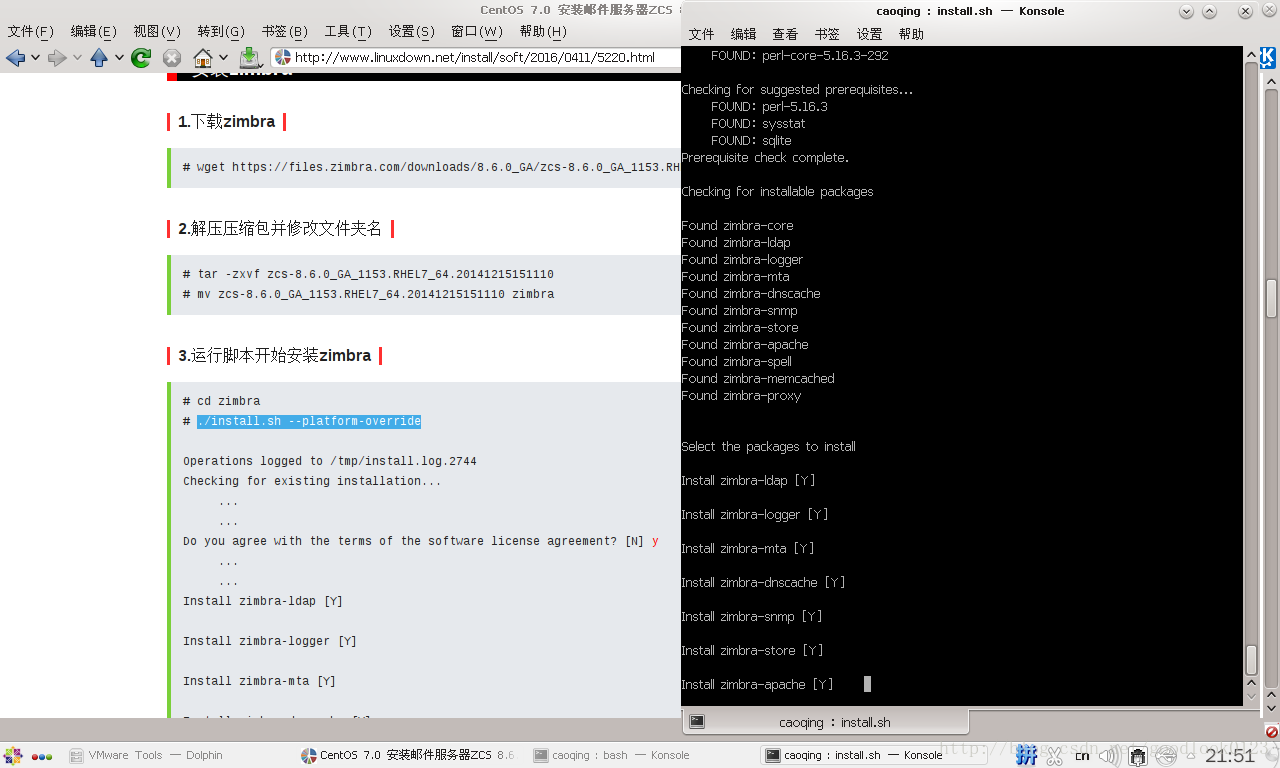Click the blue 拼 input method icon
The height and width of the screenshot is (768, 1280).
(1026, 756)
